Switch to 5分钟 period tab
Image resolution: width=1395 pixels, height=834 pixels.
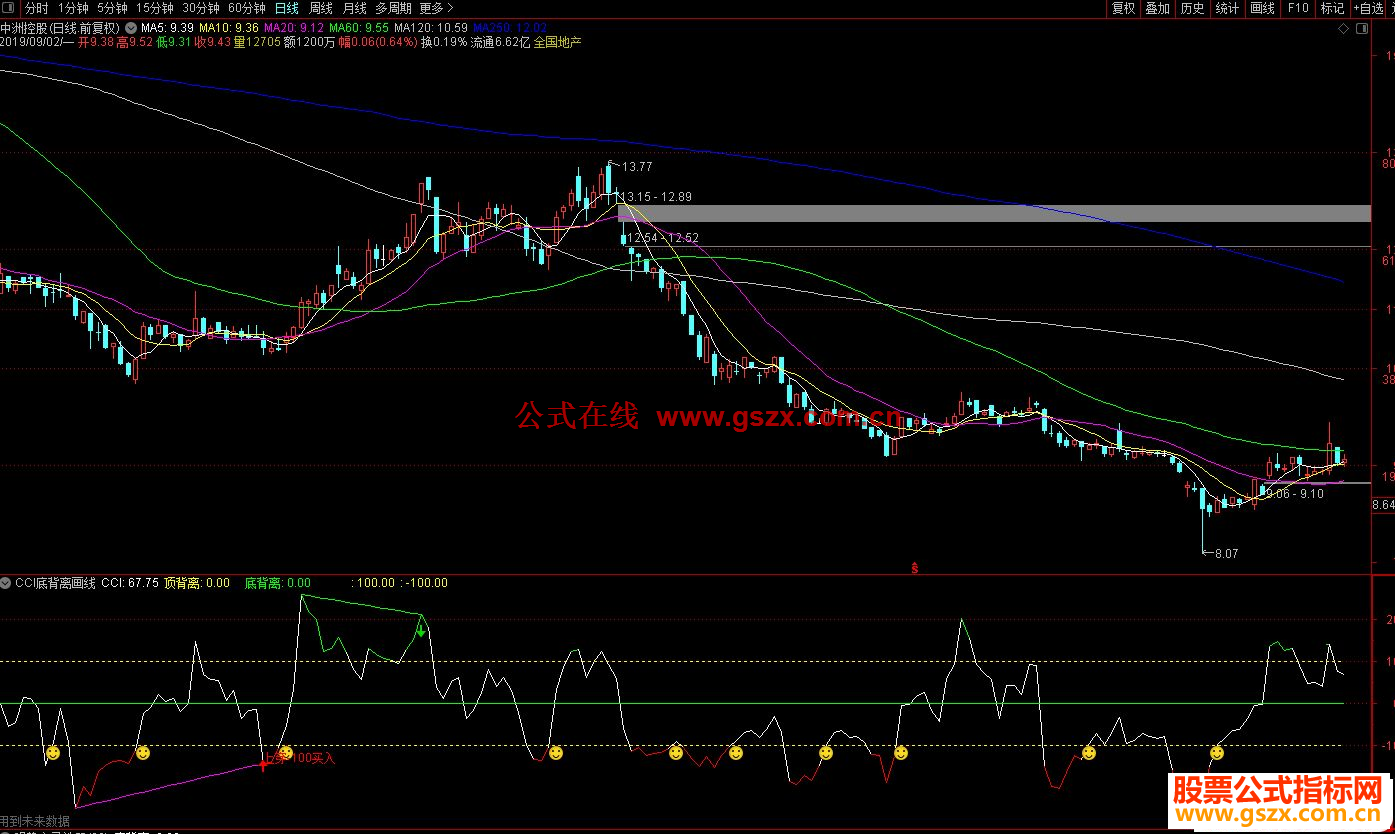coord(112,8)
